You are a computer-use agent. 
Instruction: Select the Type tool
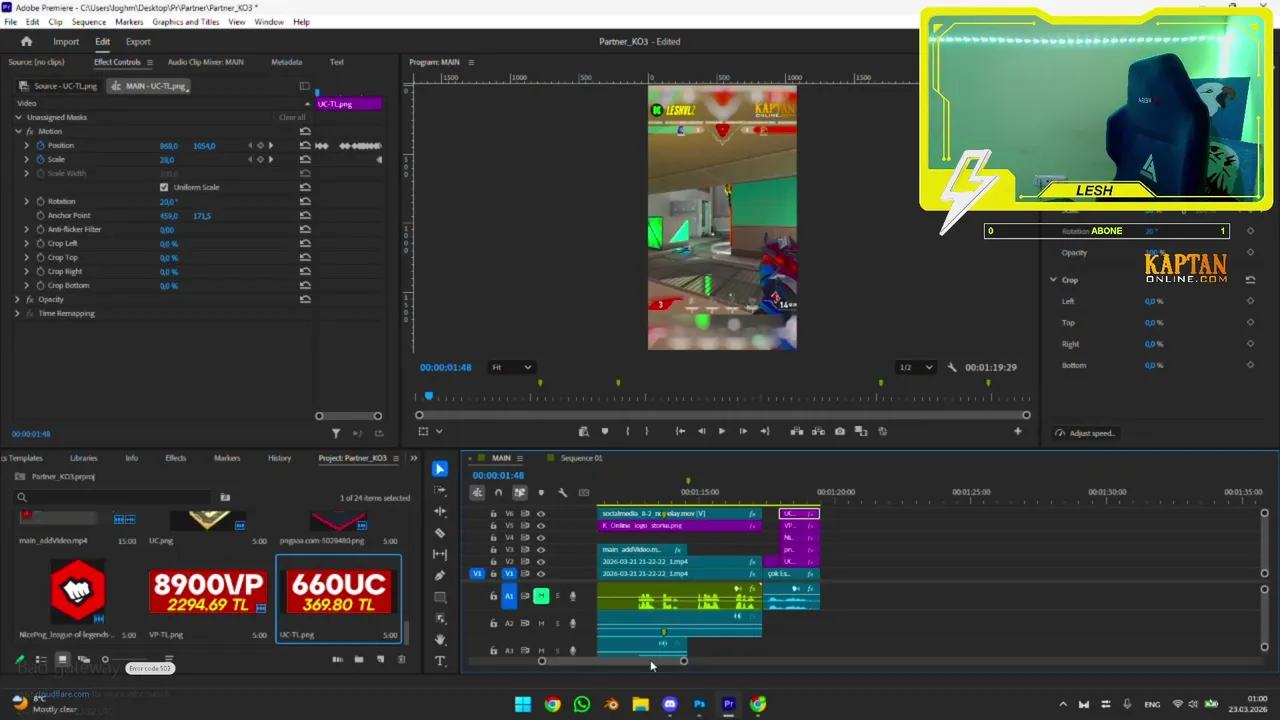pyautogui.click(x=440, y=661)
